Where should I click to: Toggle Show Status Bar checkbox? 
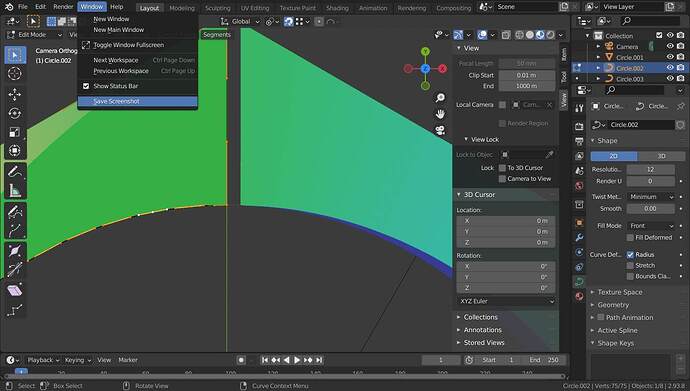pos(86,86)
